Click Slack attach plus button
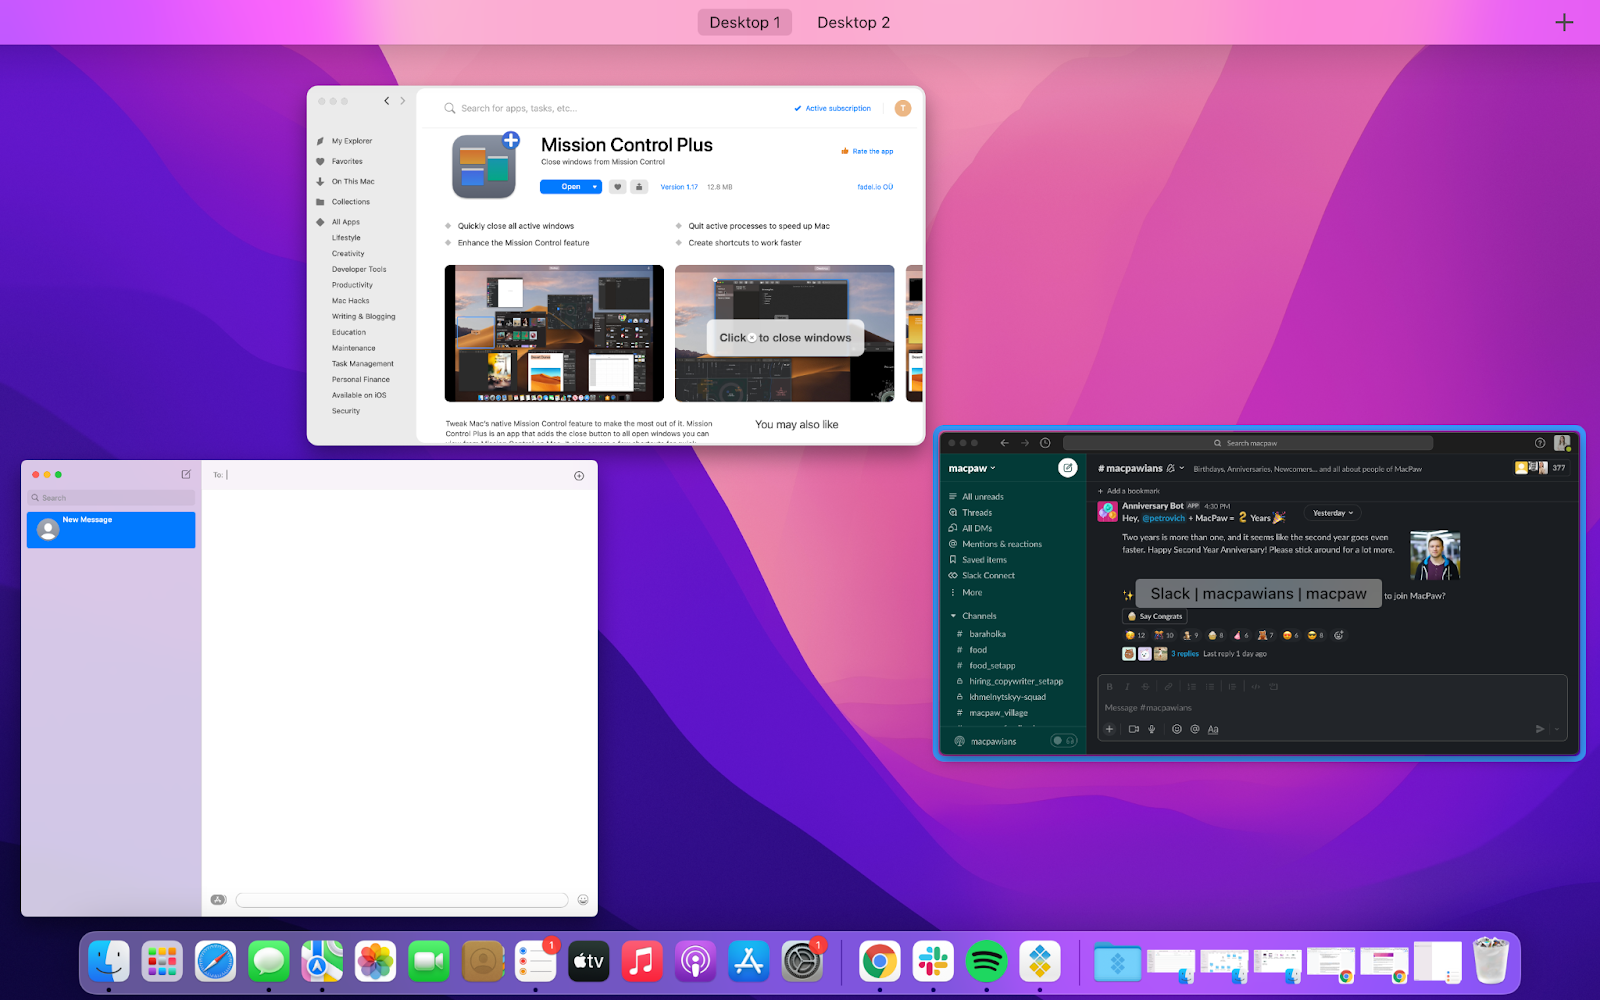The height and width of the screenshot is (1000, 1600). 1109,729
